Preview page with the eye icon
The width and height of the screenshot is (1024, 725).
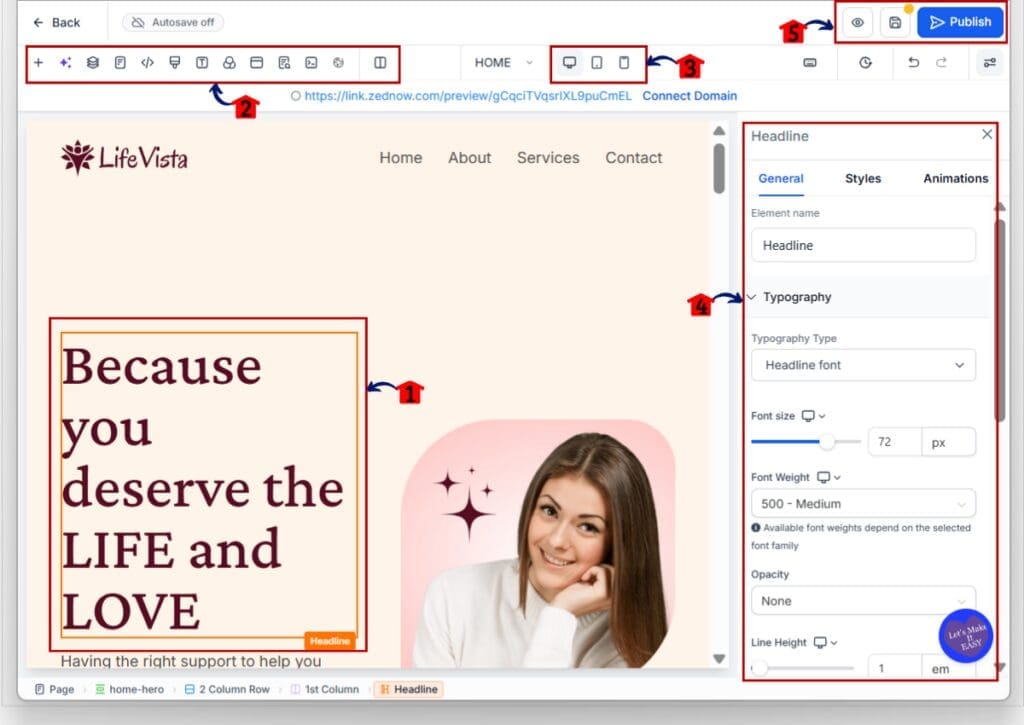pos(857,22)
